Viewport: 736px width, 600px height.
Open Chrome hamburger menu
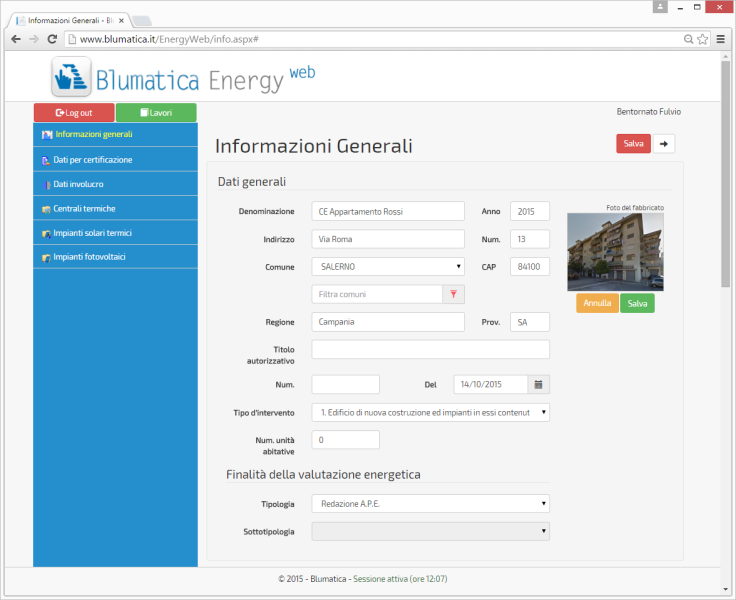(x=722, y=39)
